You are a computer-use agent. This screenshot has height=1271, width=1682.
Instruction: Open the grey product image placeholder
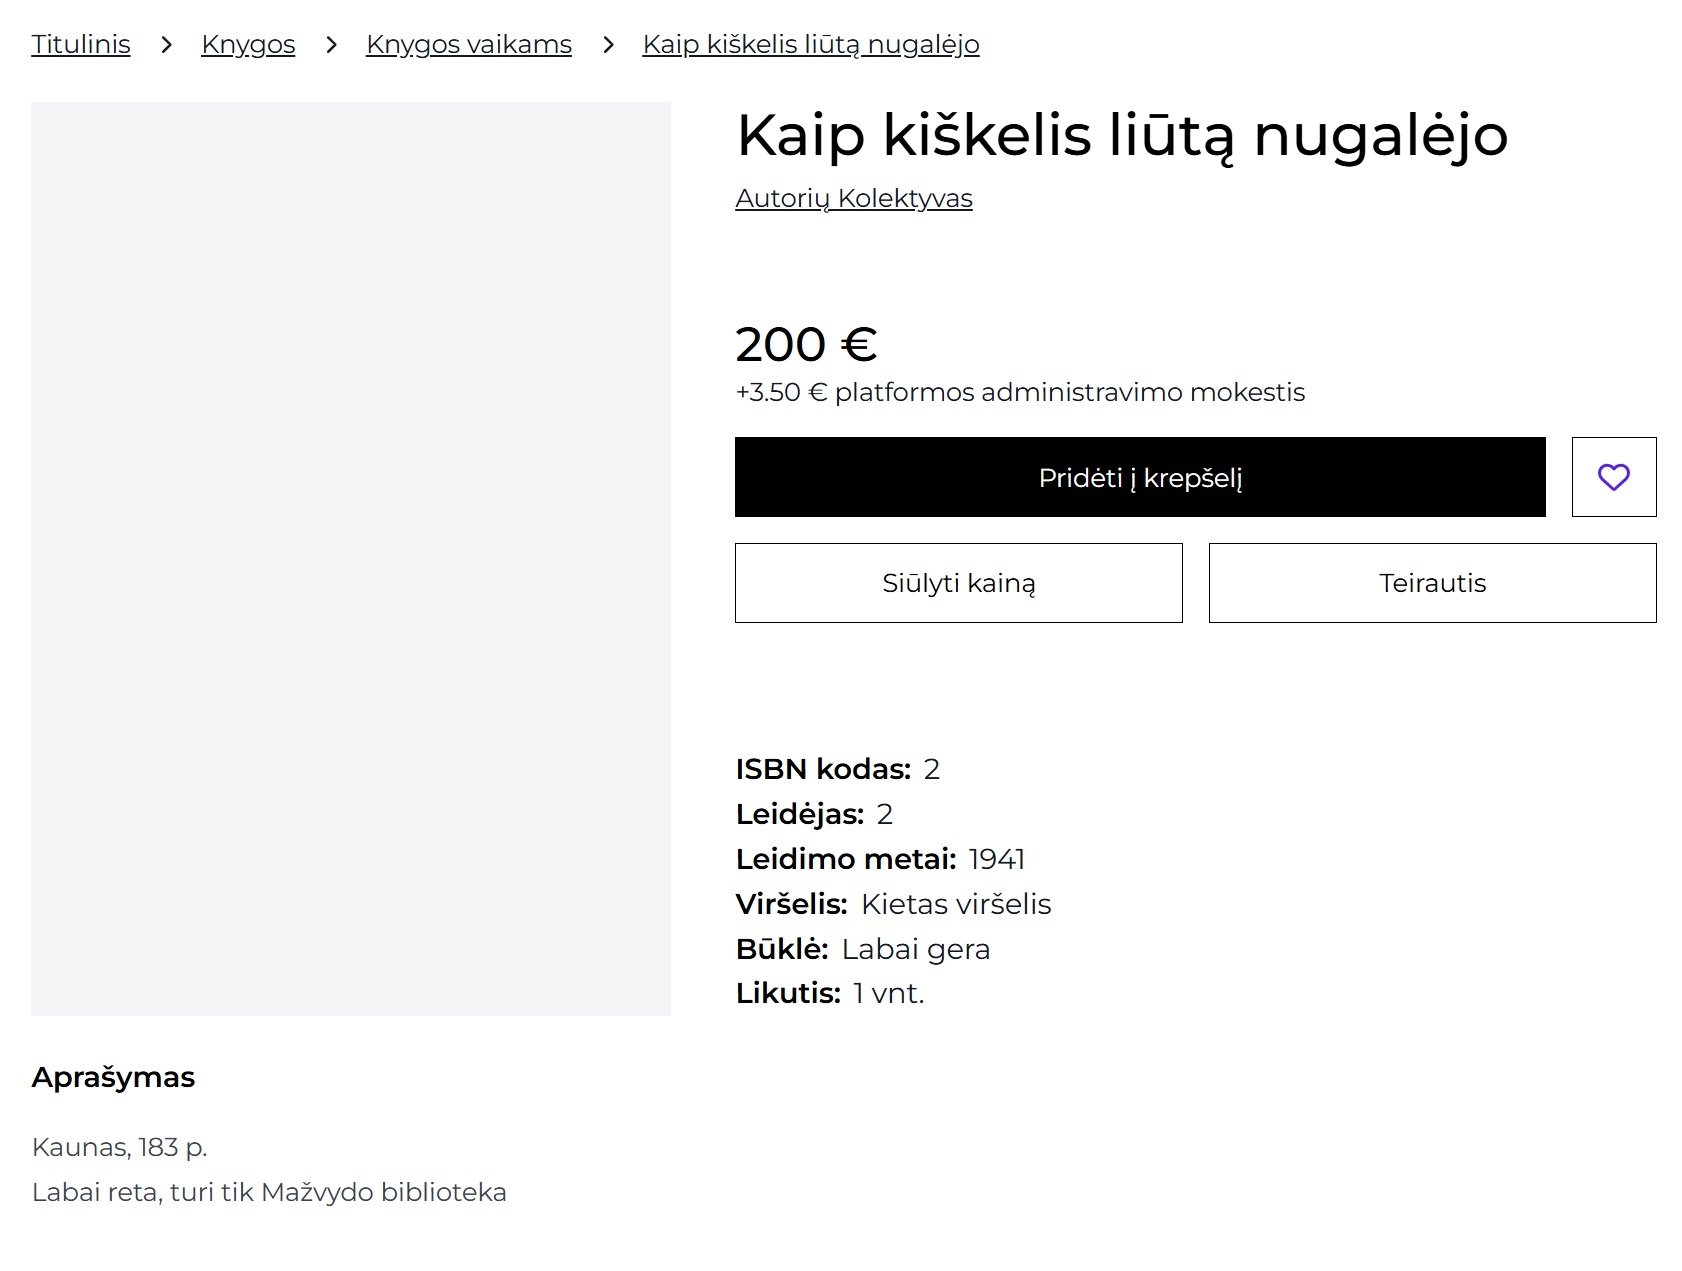[x=351, y=559]
